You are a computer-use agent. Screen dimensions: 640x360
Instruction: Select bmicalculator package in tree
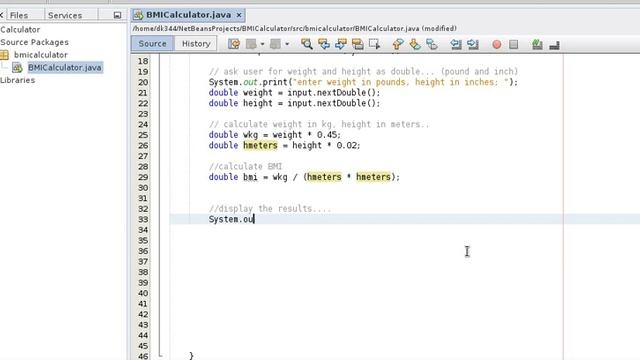coord(40,55)
